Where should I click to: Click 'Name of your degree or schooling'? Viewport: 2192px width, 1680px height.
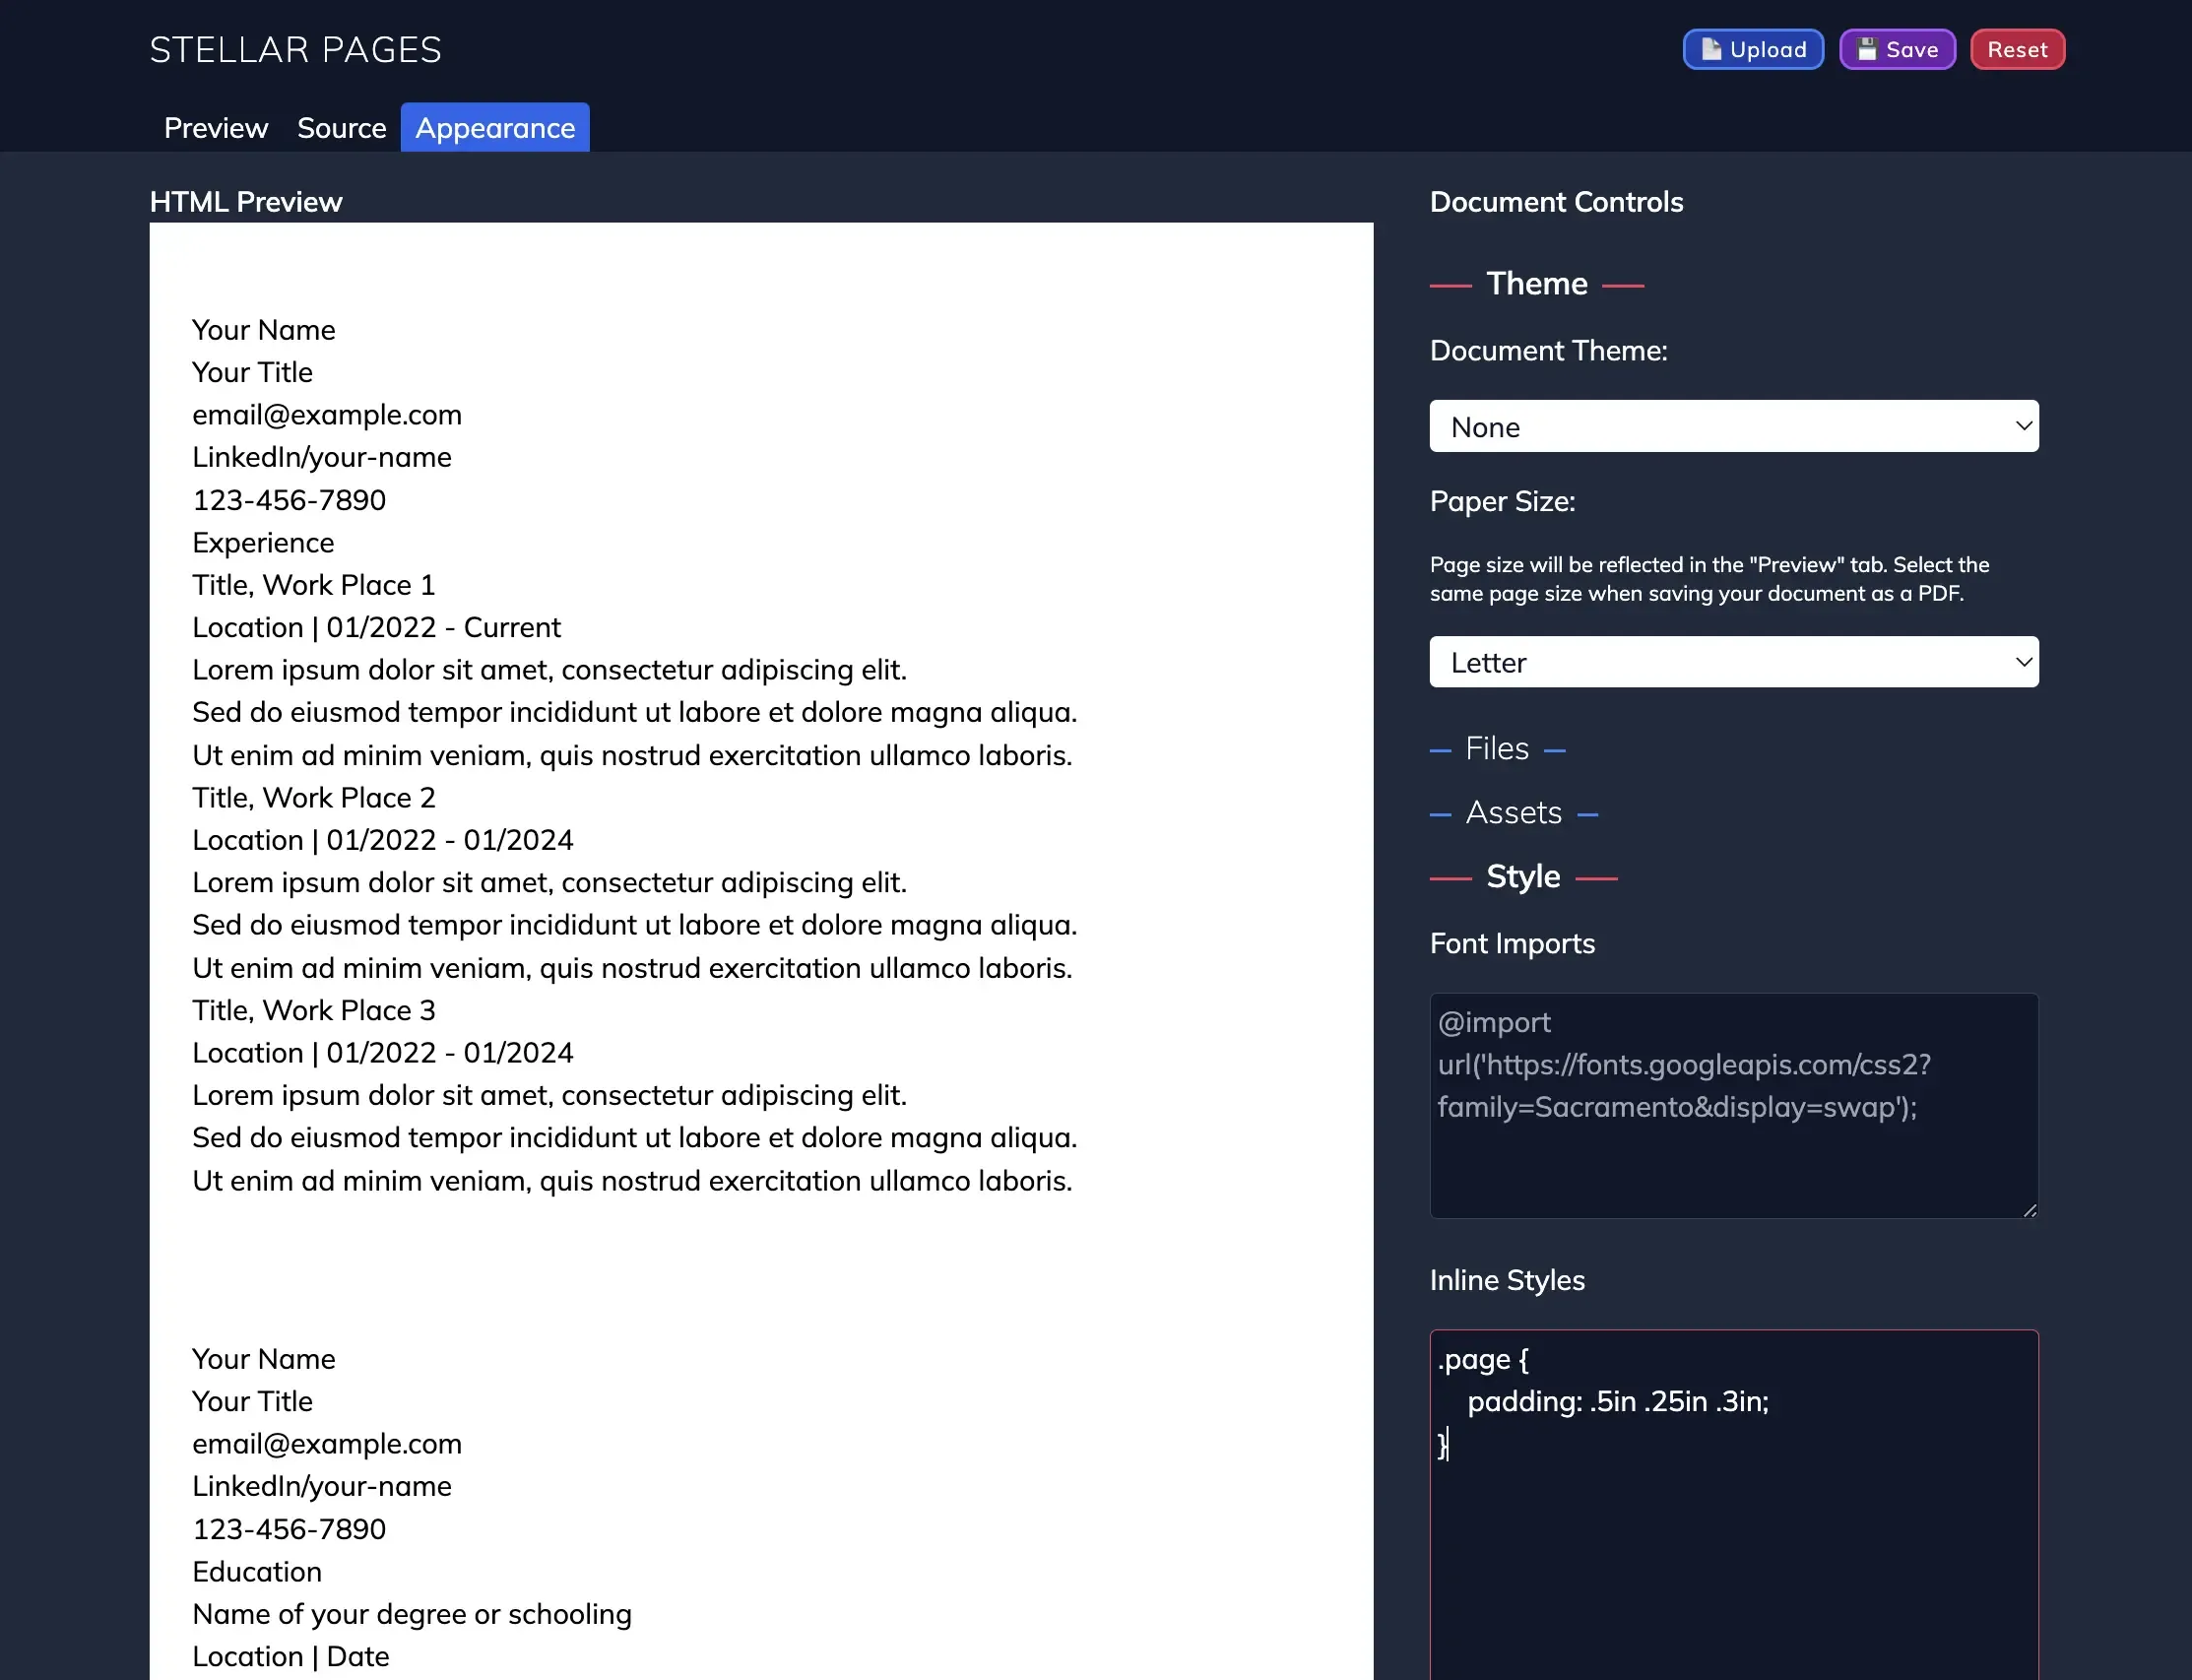pos(412,1614)
